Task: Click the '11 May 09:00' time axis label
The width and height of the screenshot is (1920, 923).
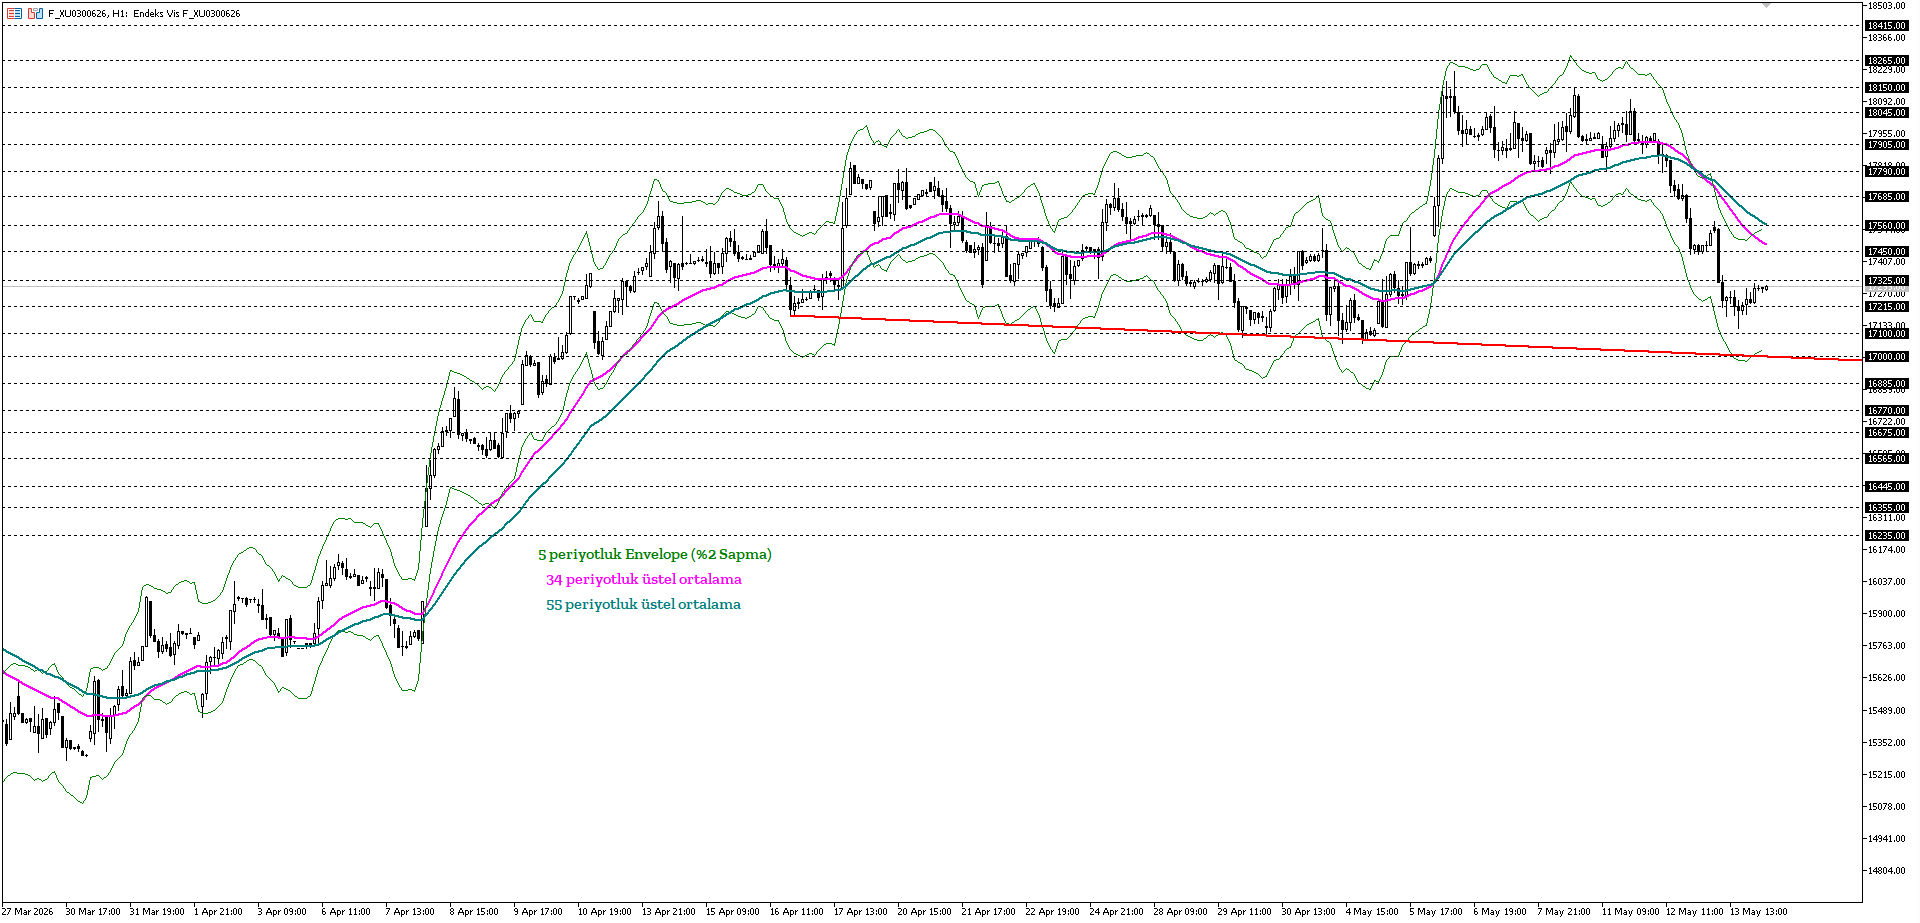Action: (1630, 912)
